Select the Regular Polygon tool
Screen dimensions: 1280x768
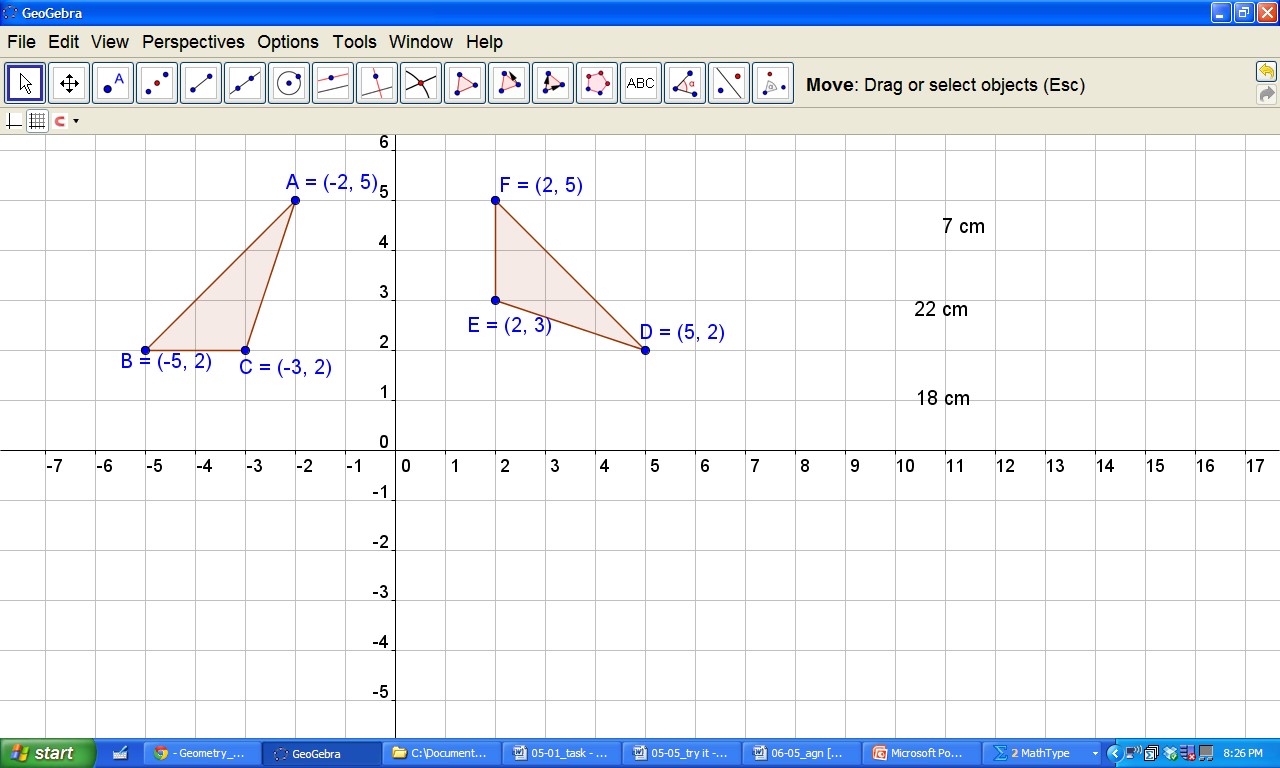click(597, 84)
